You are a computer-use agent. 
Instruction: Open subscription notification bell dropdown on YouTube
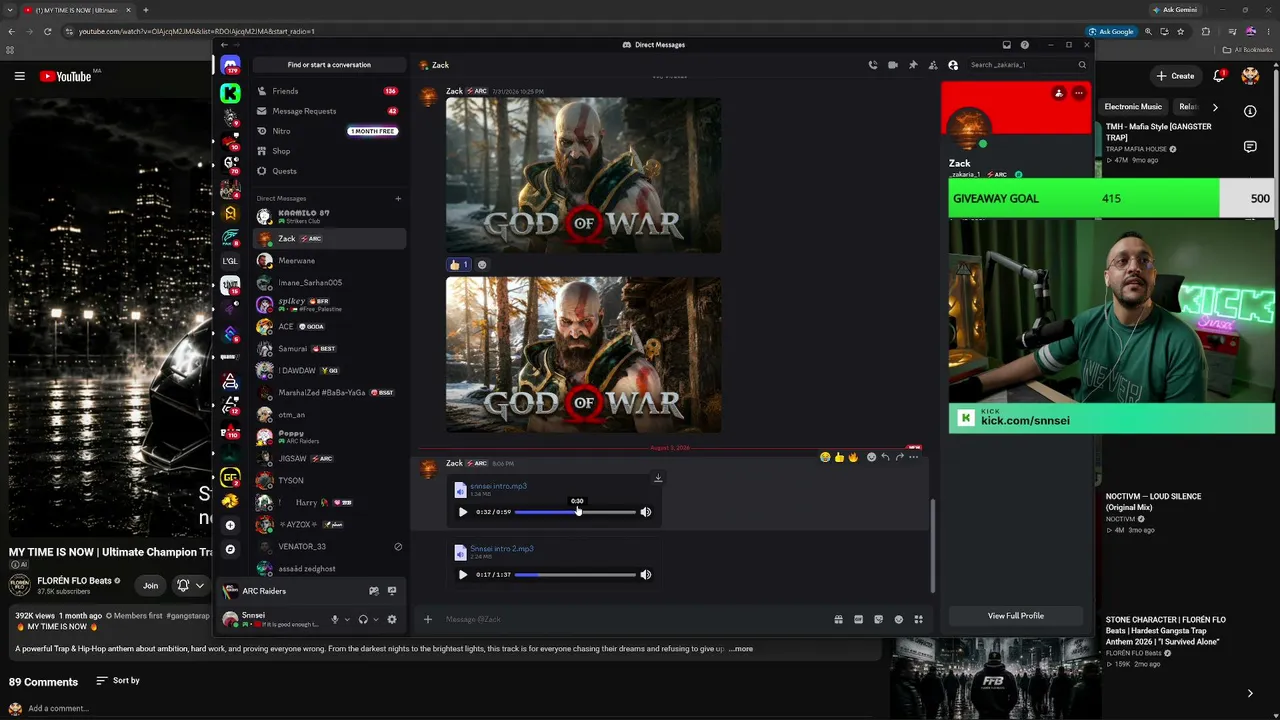190,586
